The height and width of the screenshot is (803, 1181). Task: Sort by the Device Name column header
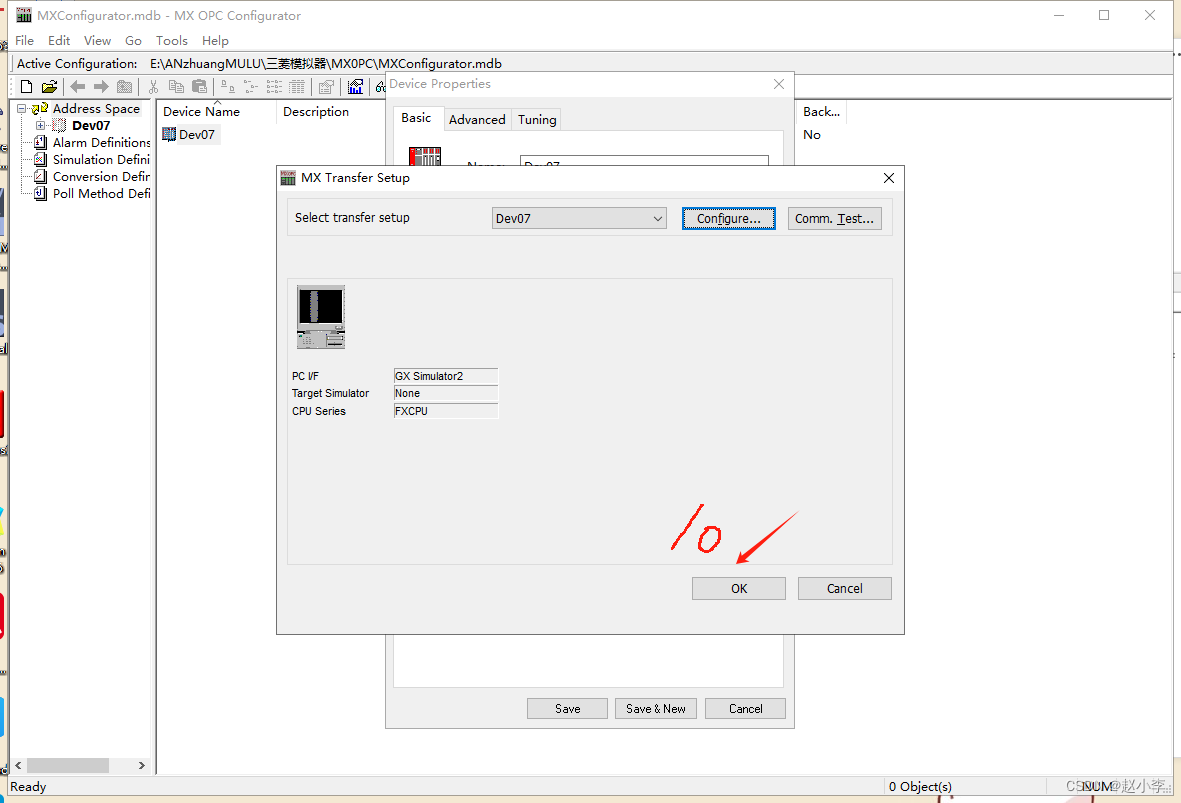point(217,111)
